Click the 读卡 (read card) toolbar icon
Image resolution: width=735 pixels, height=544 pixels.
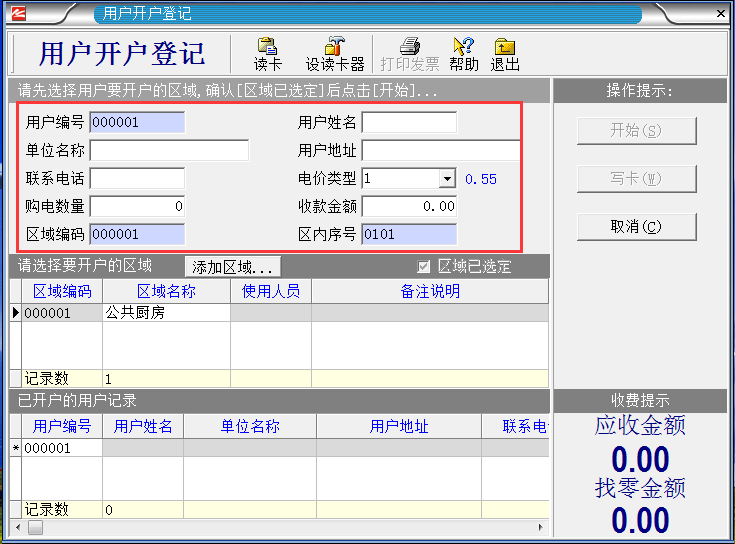coord(267,54)
